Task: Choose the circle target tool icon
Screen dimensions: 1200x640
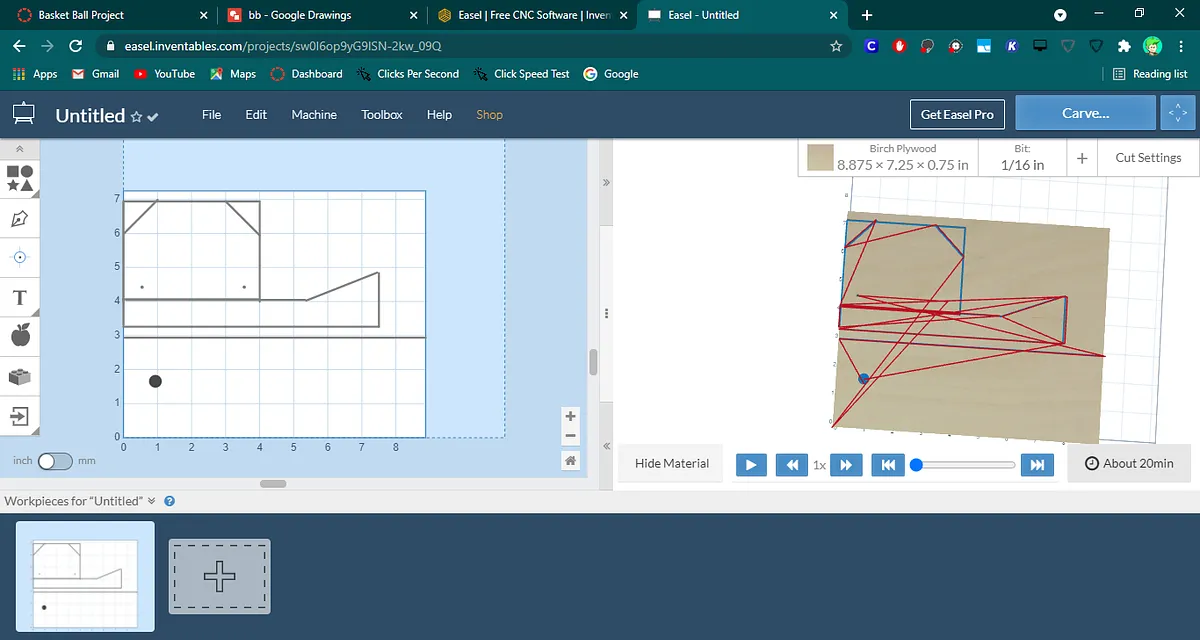Action: tap(20, 257)
